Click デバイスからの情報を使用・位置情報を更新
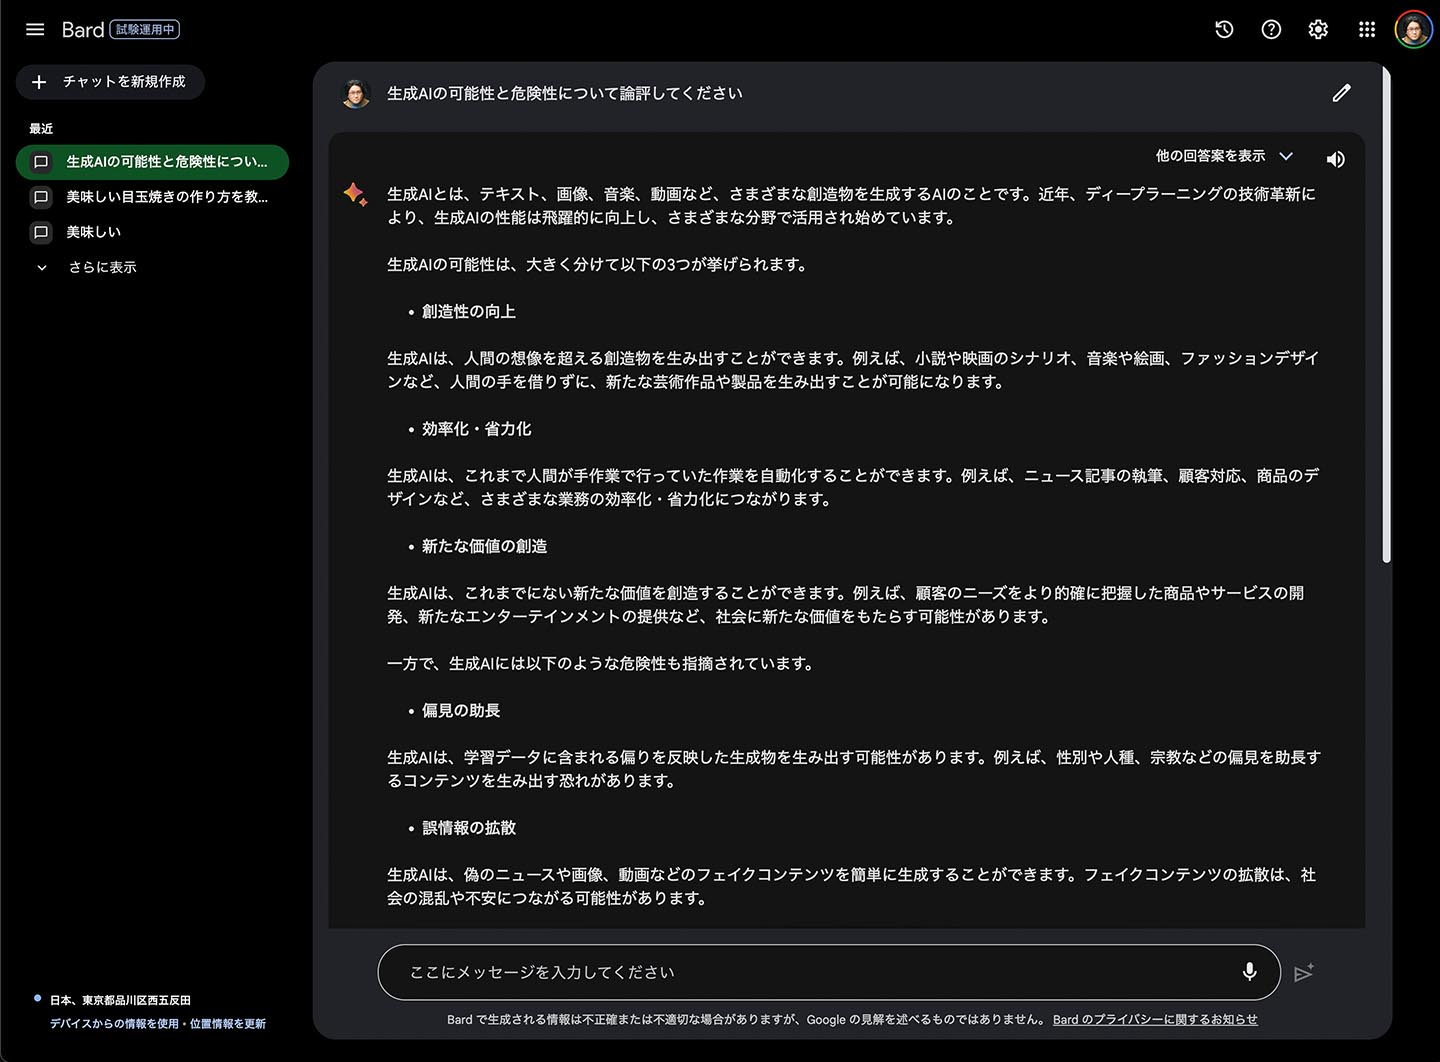The width and height of the screenshot is (1440, 1062). tap(157, 1023)
